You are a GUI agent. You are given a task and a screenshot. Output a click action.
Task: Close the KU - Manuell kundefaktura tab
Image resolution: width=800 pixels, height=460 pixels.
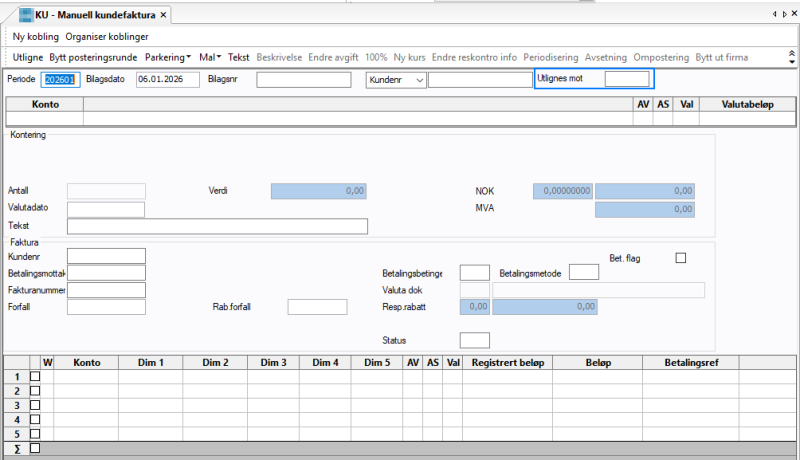[163, 15]
